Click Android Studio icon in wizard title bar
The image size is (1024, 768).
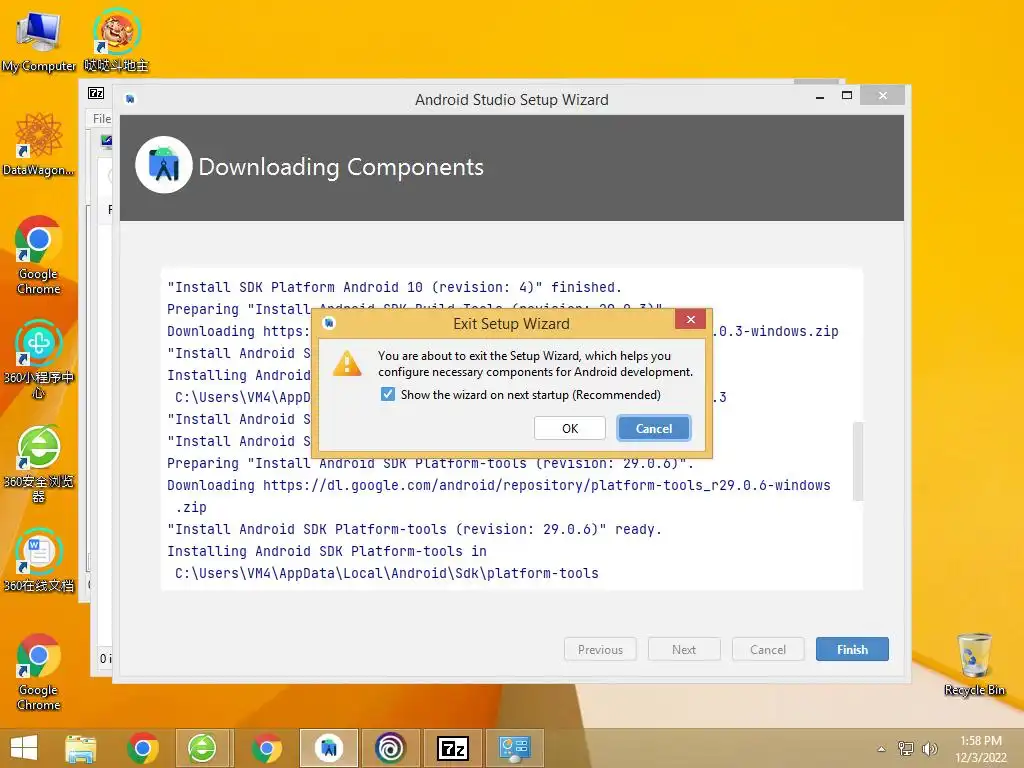point(130,99)
